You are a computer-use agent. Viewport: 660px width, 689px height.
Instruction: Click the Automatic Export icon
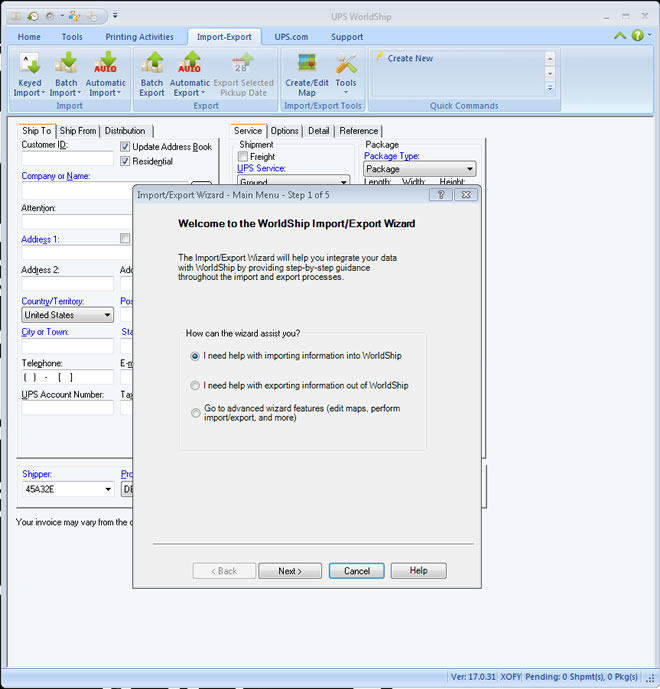click(x=190, y=66)
